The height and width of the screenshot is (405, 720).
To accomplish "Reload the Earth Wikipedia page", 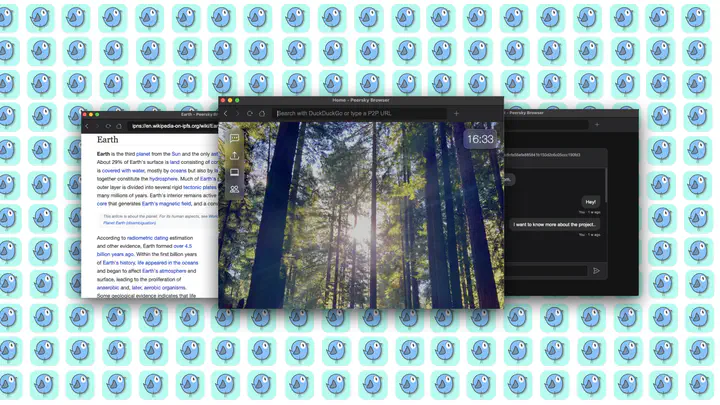I will click(x=108, y=126).
